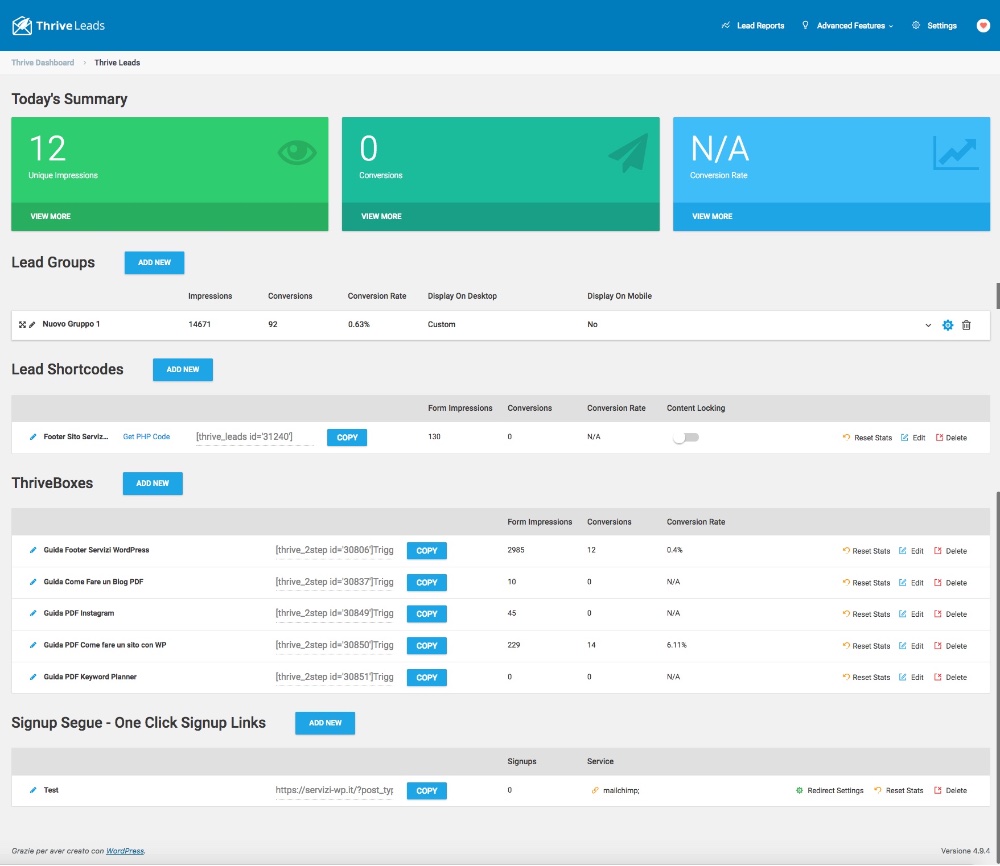Viewport: 1000px width, 866px height.
Task: Open Advanced Features dropdown menu
Action: pyautogui.click(x=848, y=26)
